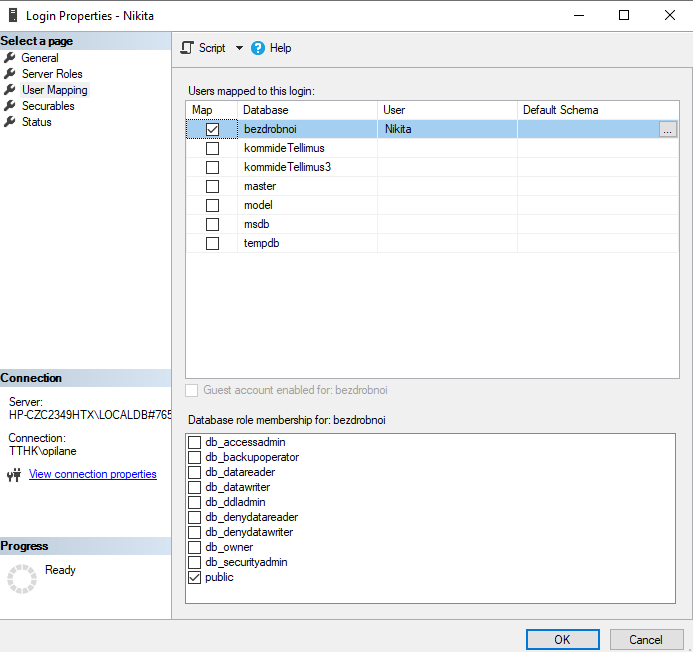Open the Default Schema browse ellipsis button

[667, 129]
